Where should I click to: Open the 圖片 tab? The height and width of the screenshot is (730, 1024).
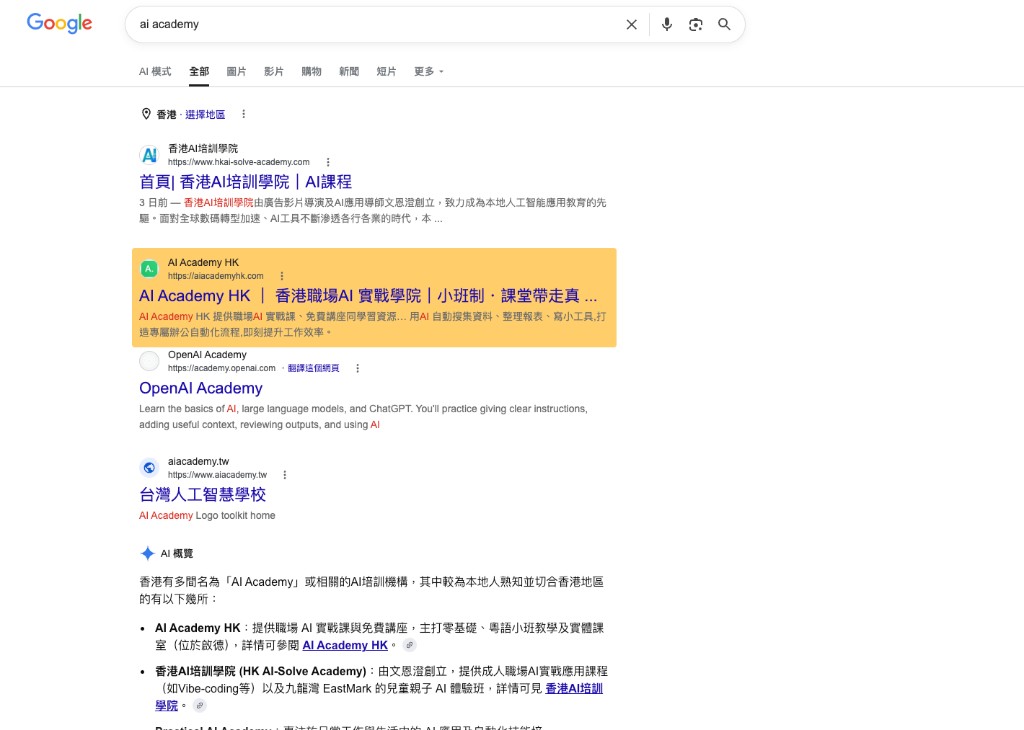(x=236, y=71)
